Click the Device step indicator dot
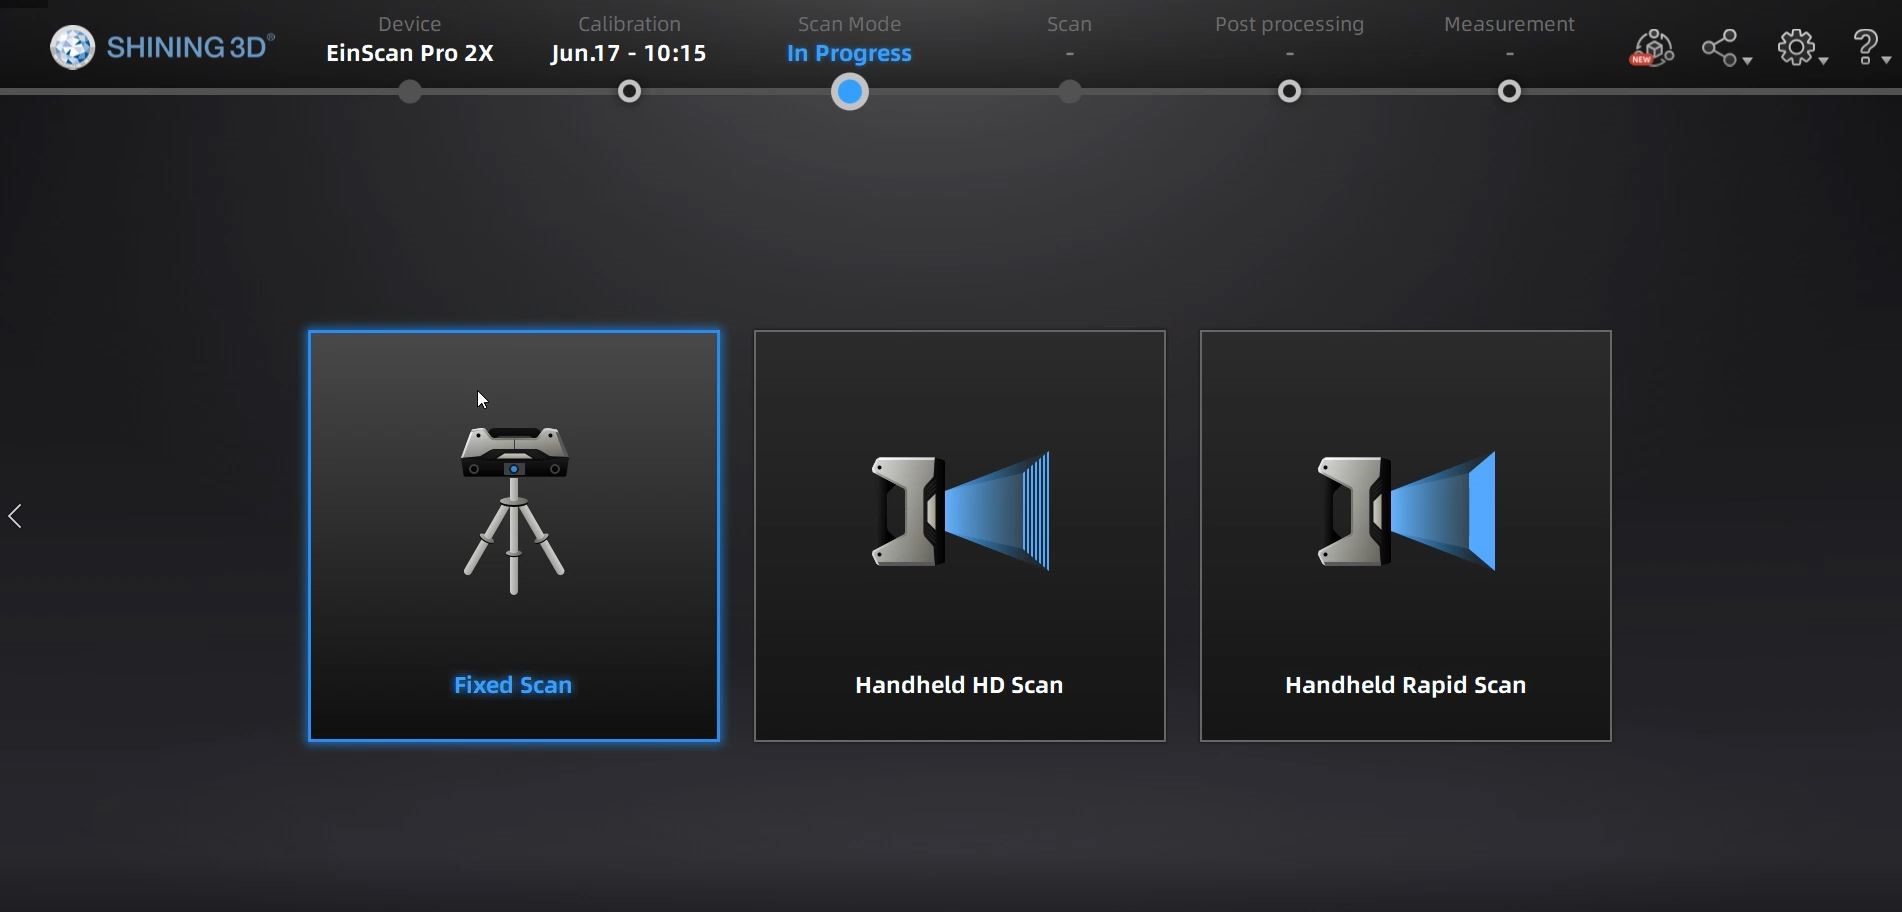Image resolution: width=1902 pixels, height=912 pixels. point(409,91)
